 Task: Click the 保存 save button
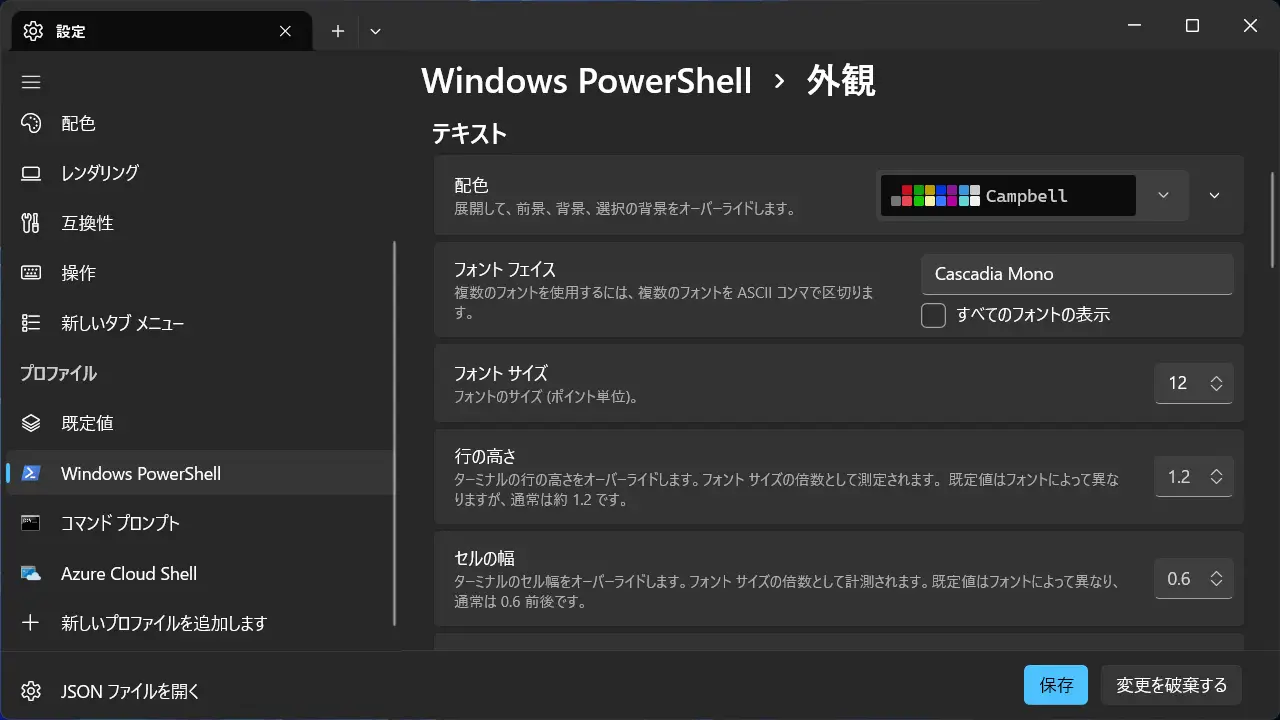(1055, 685)
